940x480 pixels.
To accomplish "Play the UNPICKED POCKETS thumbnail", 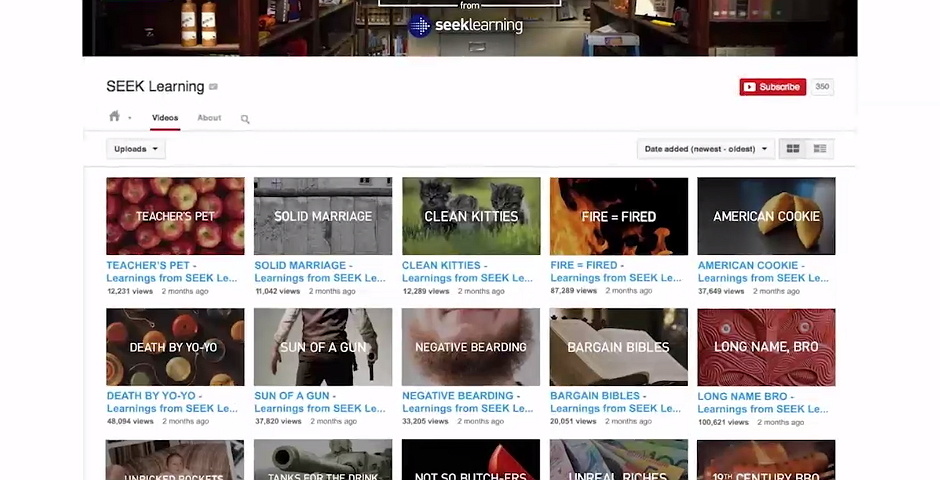I will [x=175, y=460].
